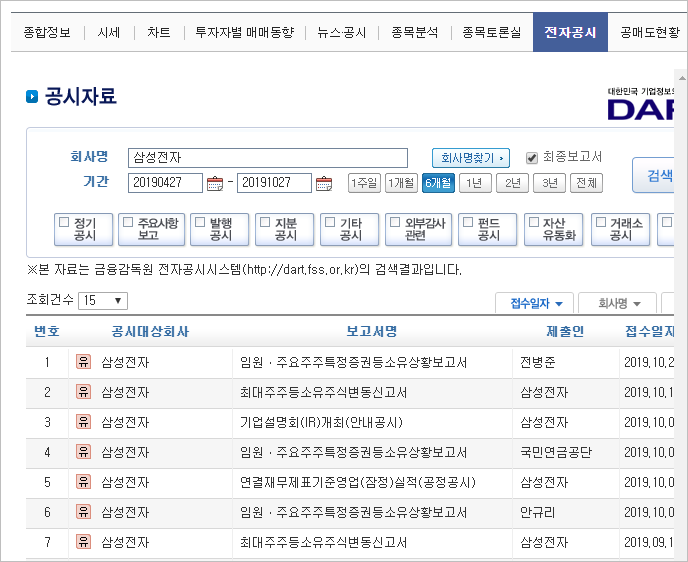Click the 보고서명 column header
This screenshot has height=562, width=688.
pos(372,331)
